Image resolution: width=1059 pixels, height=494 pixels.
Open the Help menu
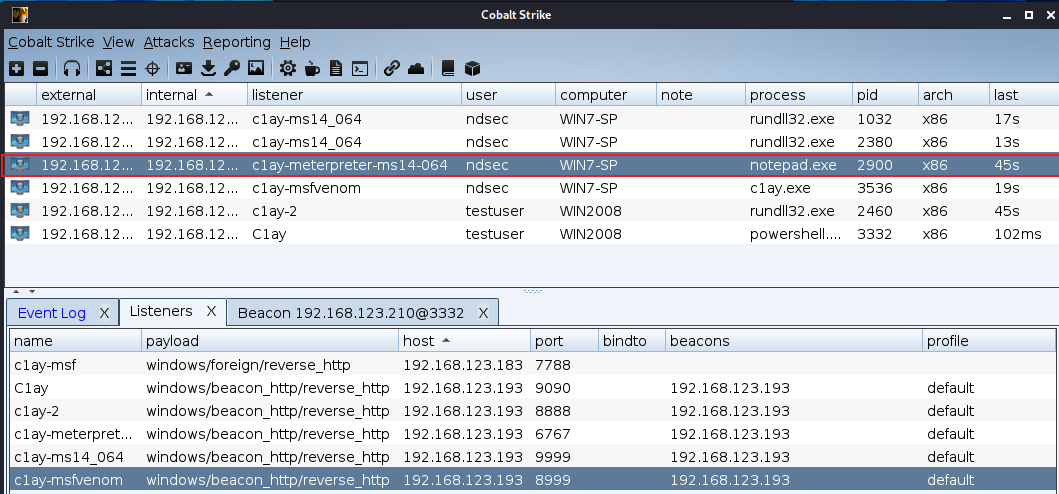tap(295, 42)
